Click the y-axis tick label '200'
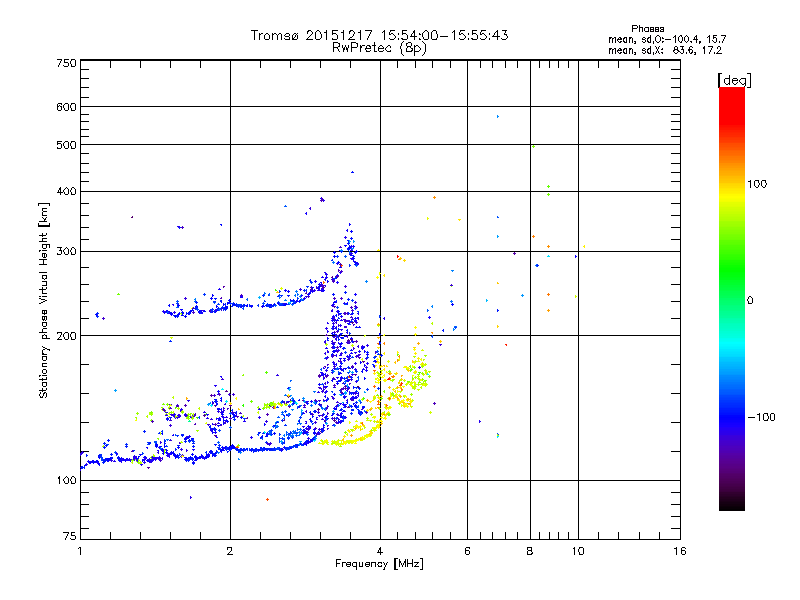Viewport: 800px width, 600px height. (x=66, y=336)
